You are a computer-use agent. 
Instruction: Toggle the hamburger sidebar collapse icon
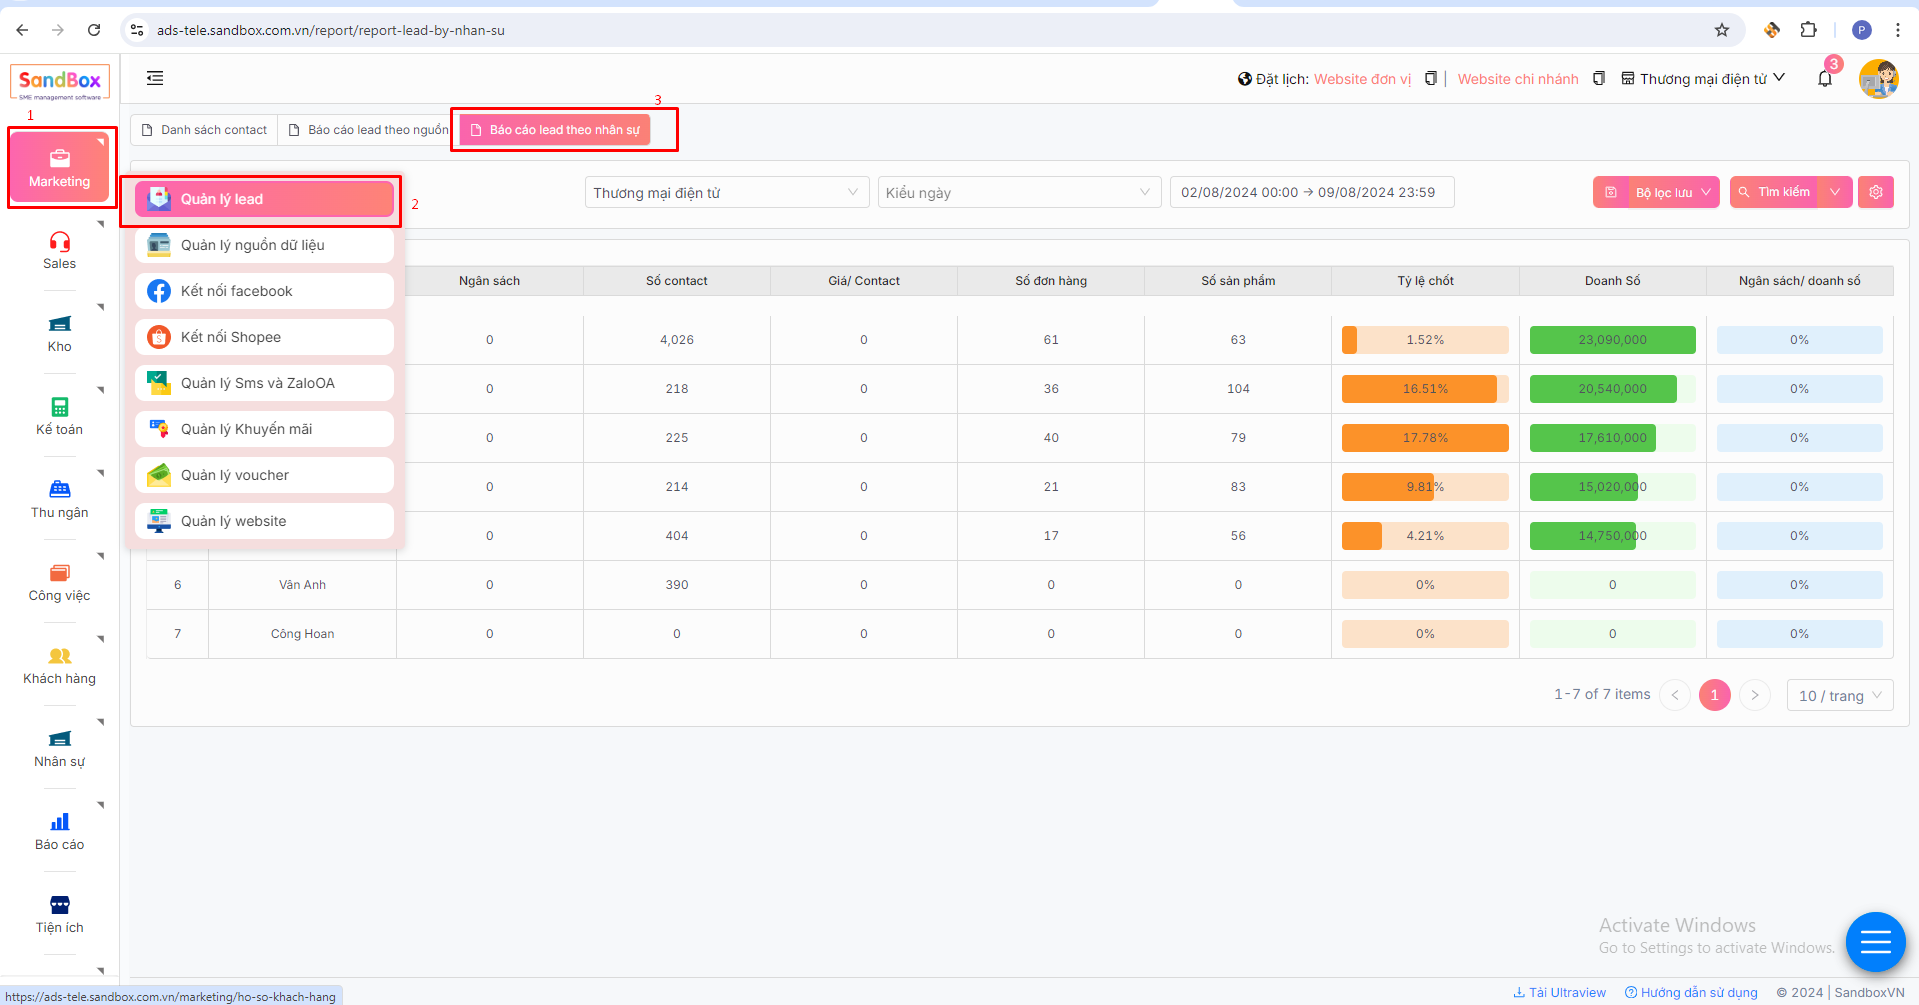[155, 78]
